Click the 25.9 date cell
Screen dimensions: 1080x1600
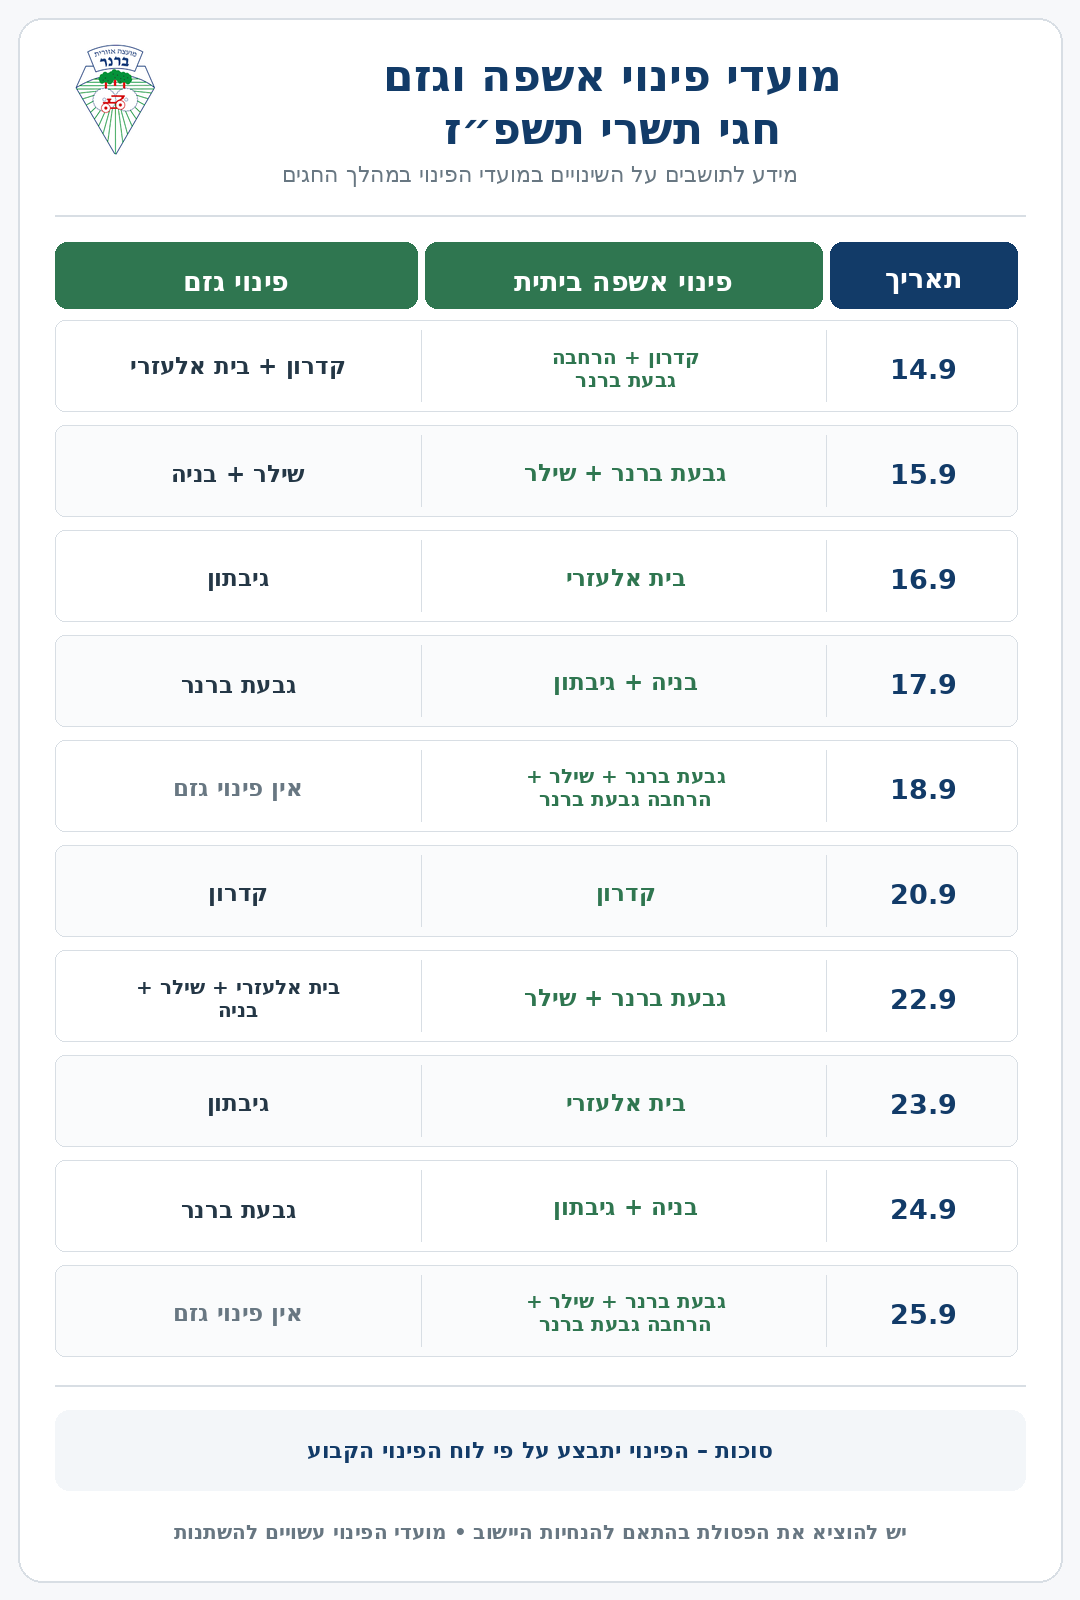click(923, 1314)
